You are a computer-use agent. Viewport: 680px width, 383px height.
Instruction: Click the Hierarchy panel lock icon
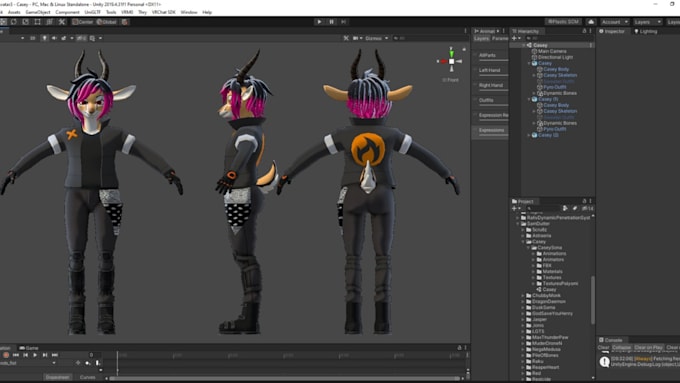coord(584,31)
